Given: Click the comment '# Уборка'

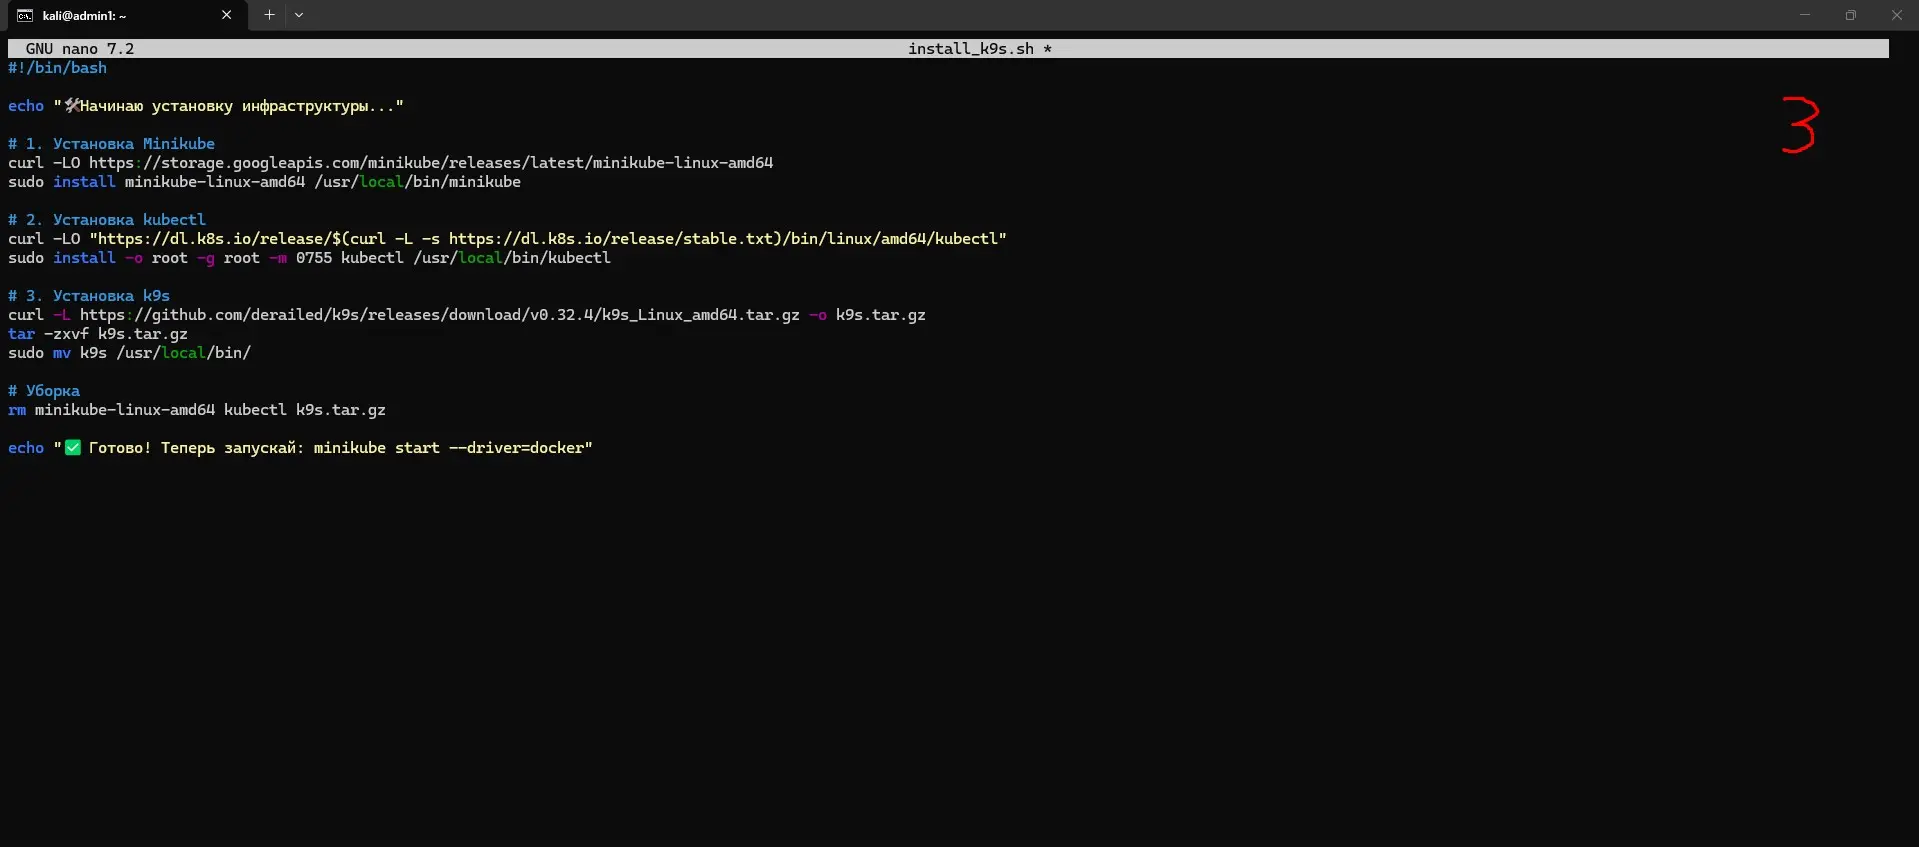Looking at the screenshot, I should (44, 391).
